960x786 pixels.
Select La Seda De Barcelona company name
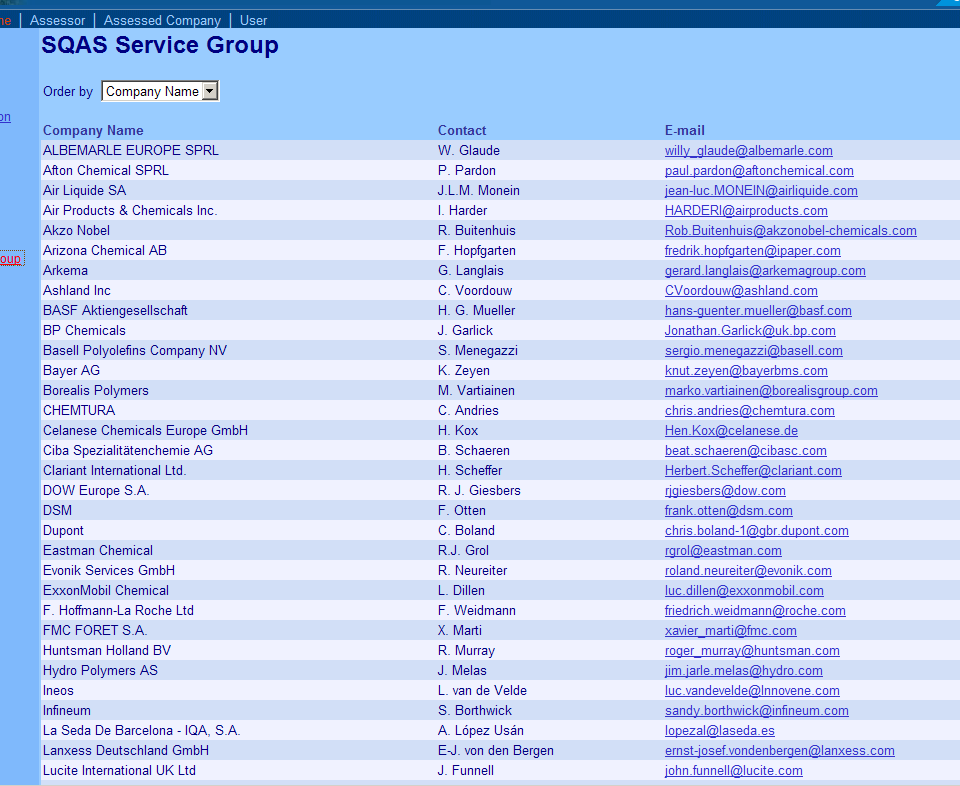pyautogui.click(x=141, y=730)
